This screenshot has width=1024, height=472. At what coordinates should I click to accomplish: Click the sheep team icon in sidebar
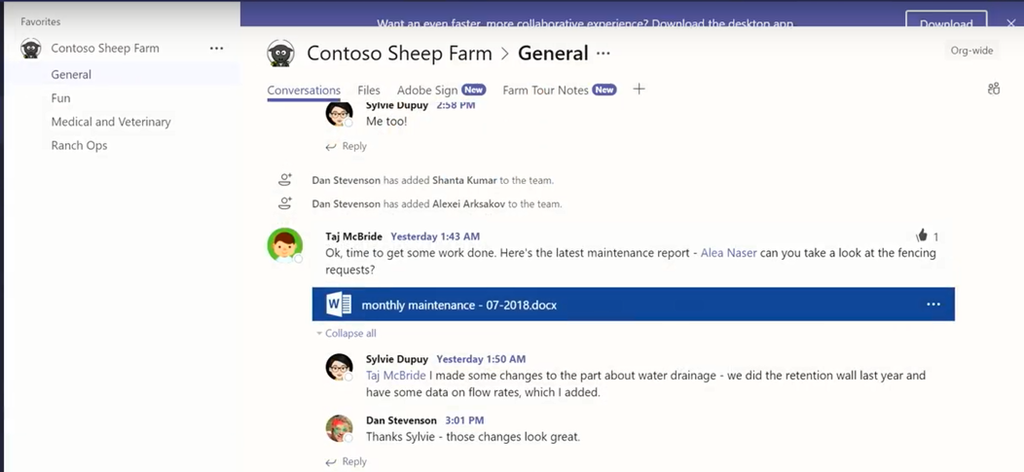pyautogui.click(x=31, y=48)
